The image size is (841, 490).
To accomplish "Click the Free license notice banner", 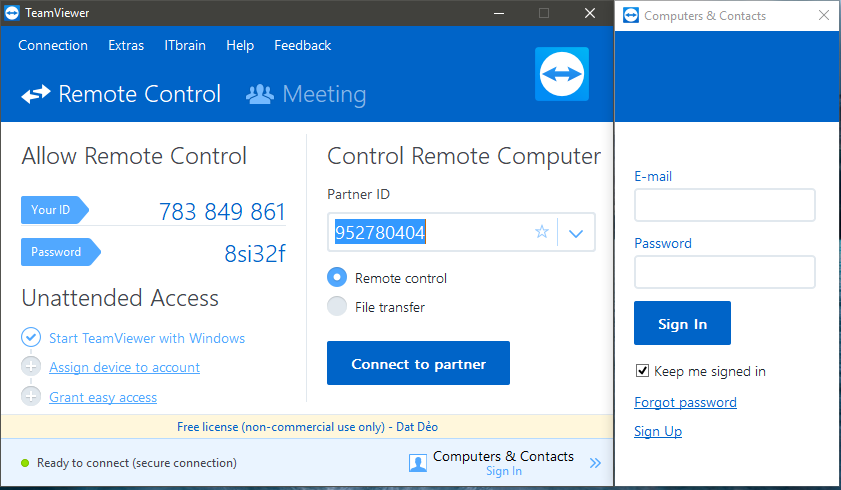I will (307, 427).
